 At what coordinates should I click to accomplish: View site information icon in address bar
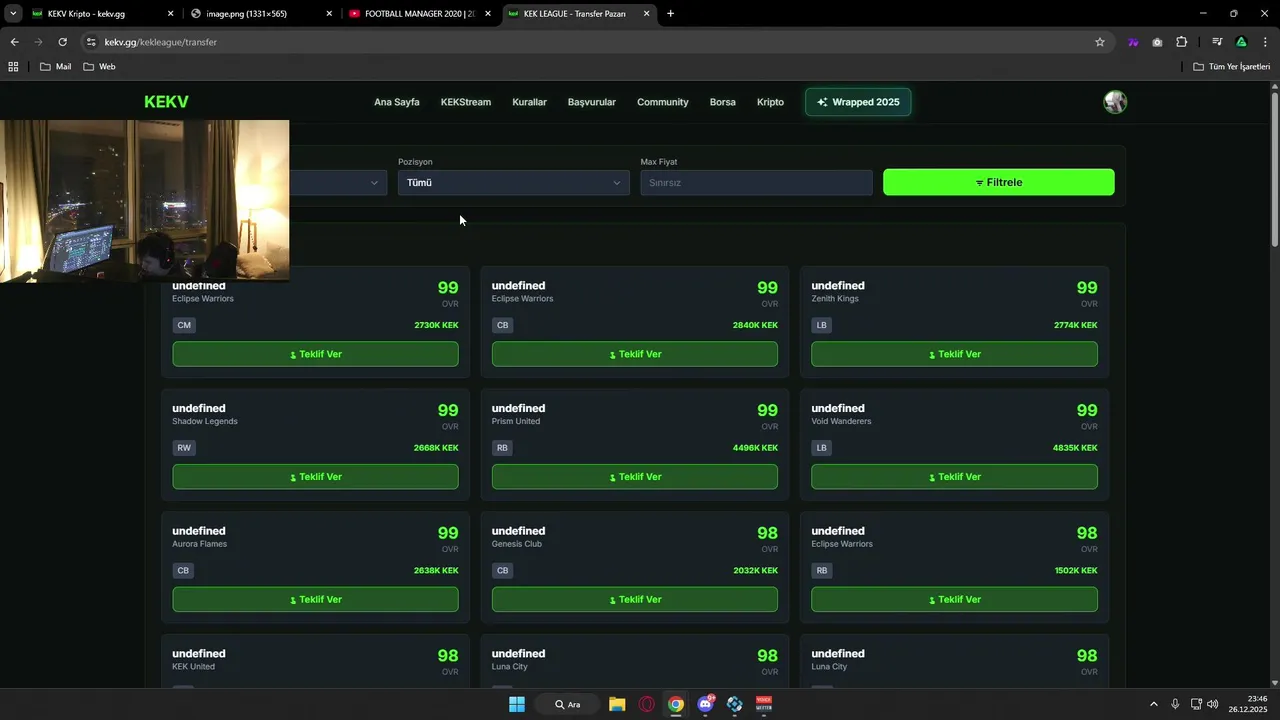pyautogui.click(x=91, y=42)
